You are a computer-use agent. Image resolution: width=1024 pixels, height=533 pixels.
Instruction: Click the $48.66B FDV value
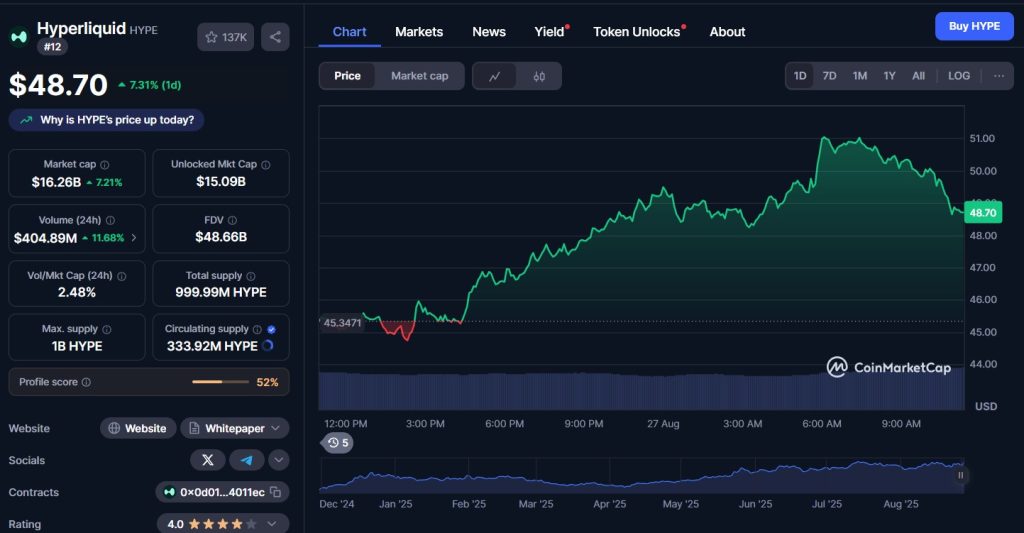(x=221, y=237)
